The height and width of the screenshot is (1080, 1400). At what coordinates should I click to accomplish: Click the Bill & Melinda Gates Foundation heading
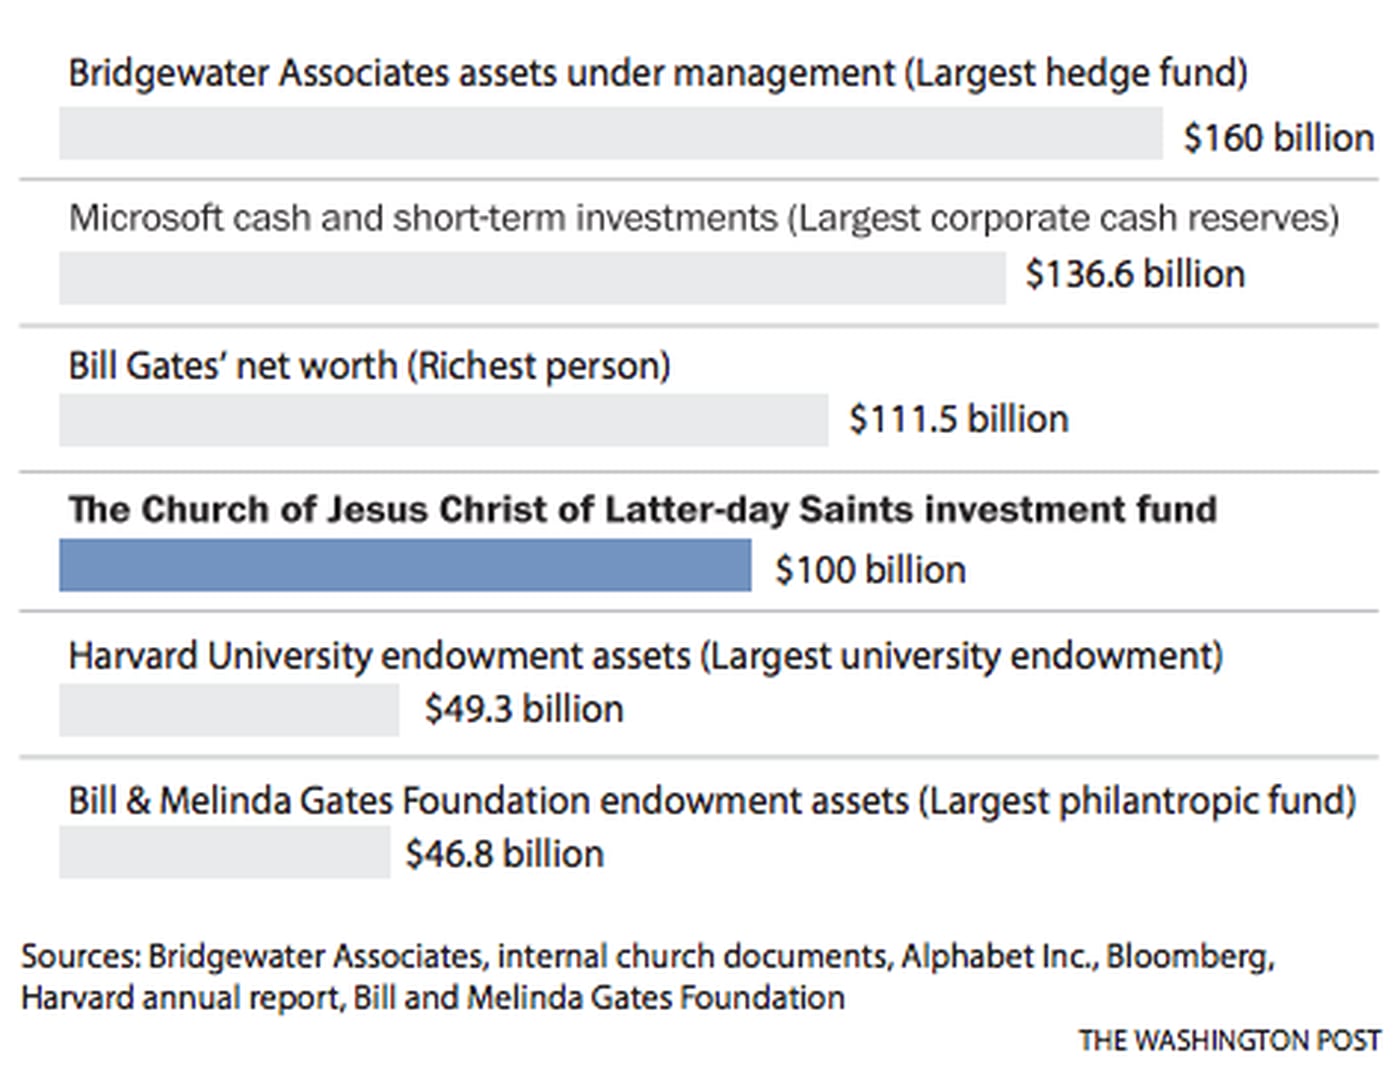click(711, 801)
